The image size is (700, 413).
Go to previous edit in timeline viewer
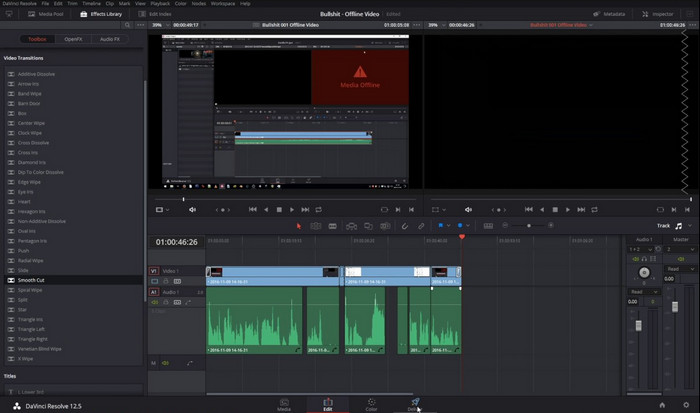(529, 209)
